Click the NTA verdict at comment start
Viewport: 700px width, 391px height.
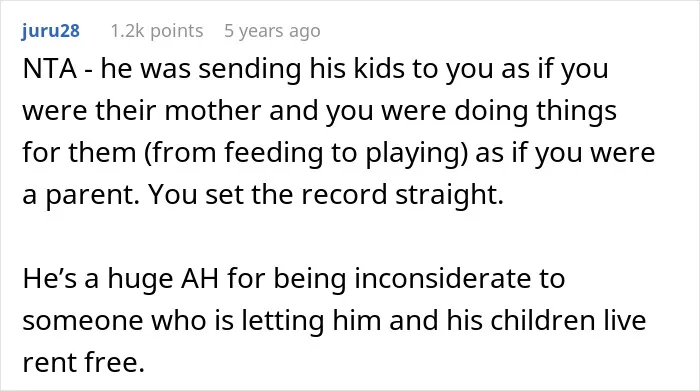[50, 69]
